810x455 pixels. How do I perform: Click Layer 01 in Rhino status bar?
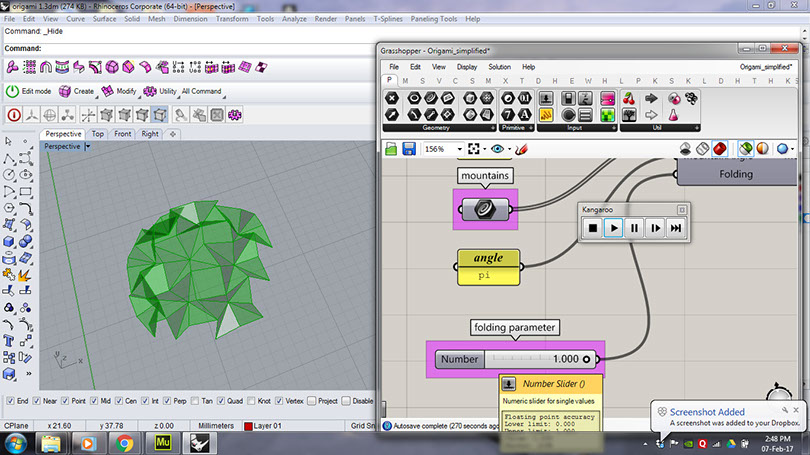point(267,426)
